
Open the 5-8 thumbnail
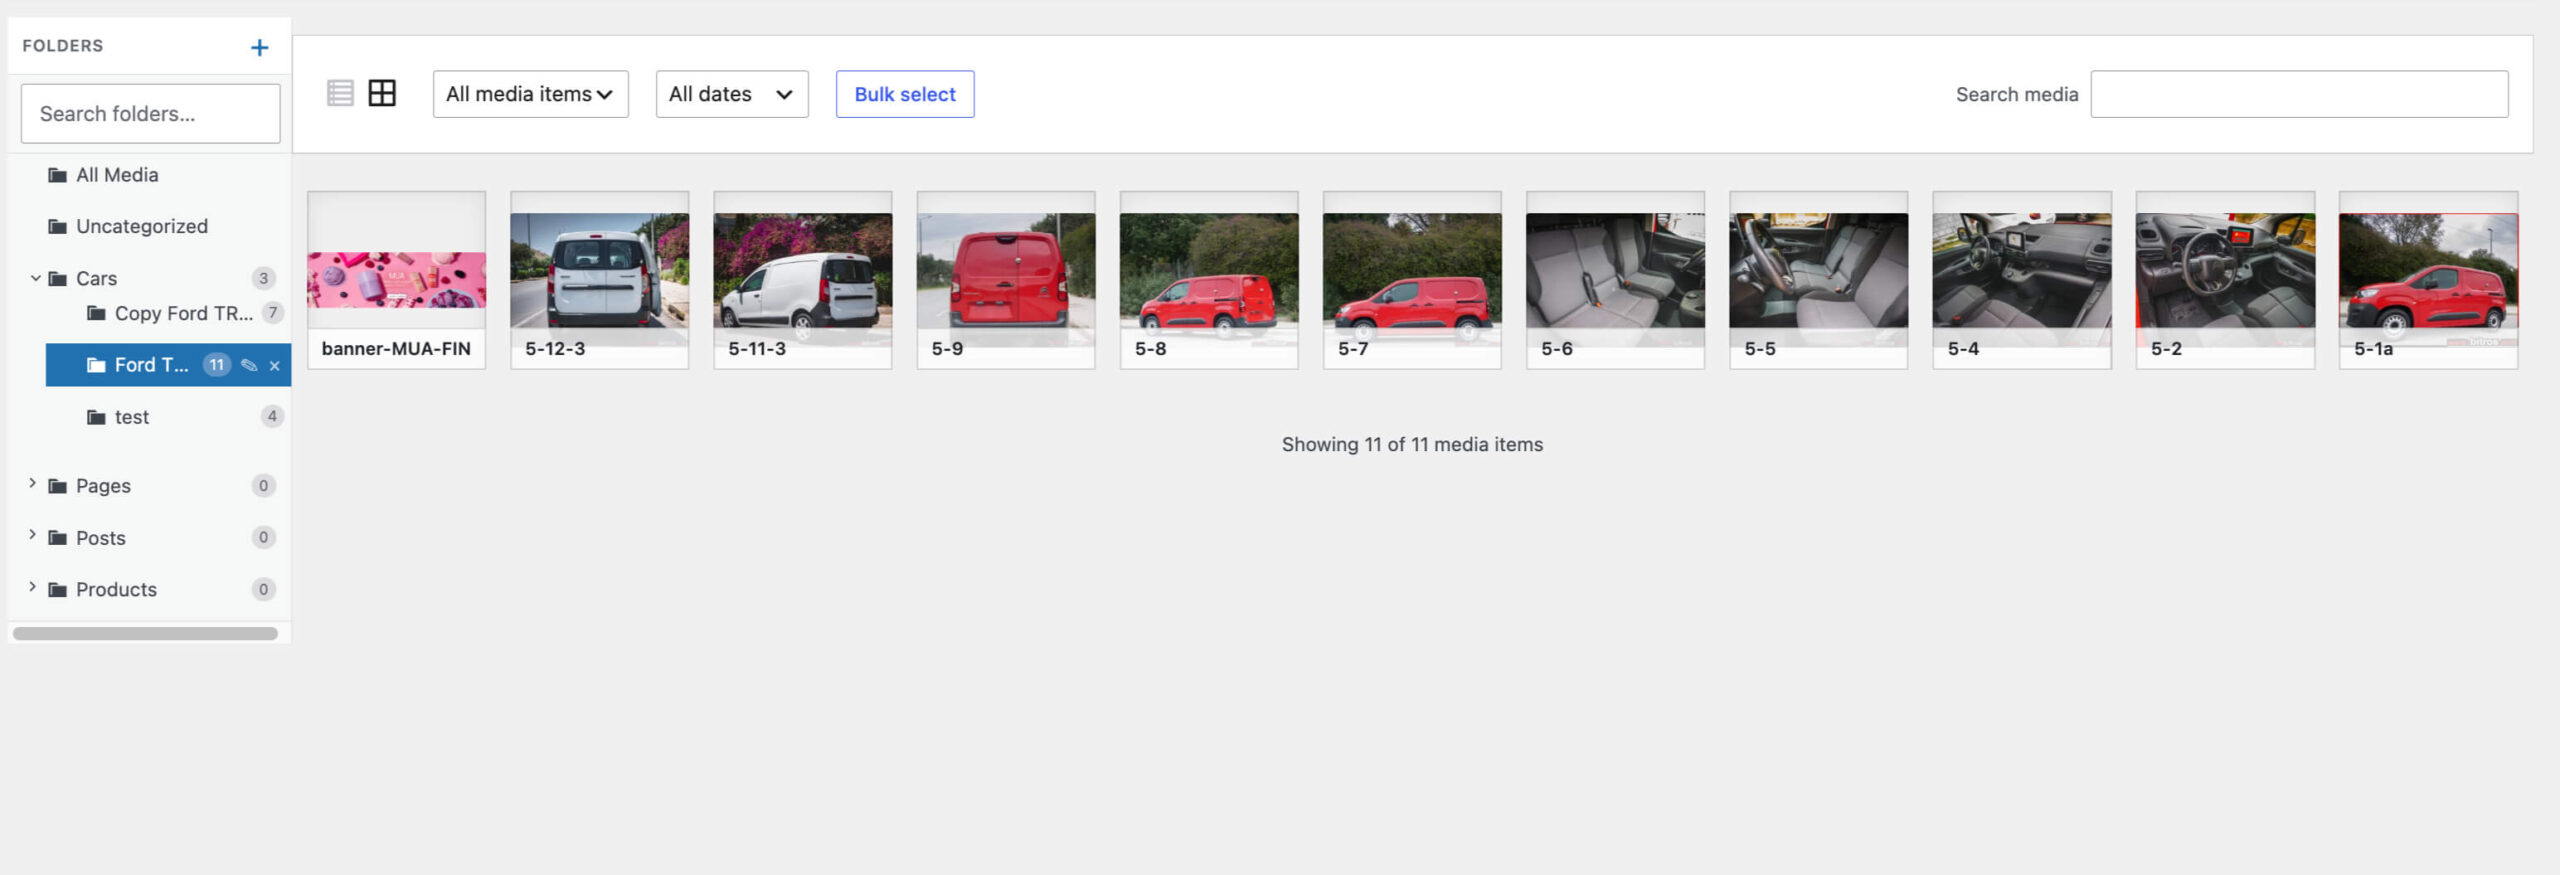(x=1209, y=280)
